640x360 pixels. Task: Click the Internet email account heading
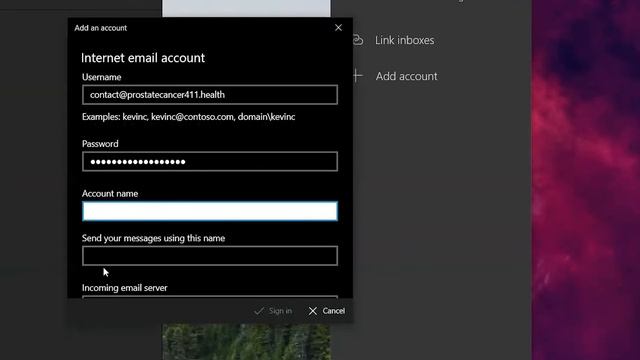point(143,58)
